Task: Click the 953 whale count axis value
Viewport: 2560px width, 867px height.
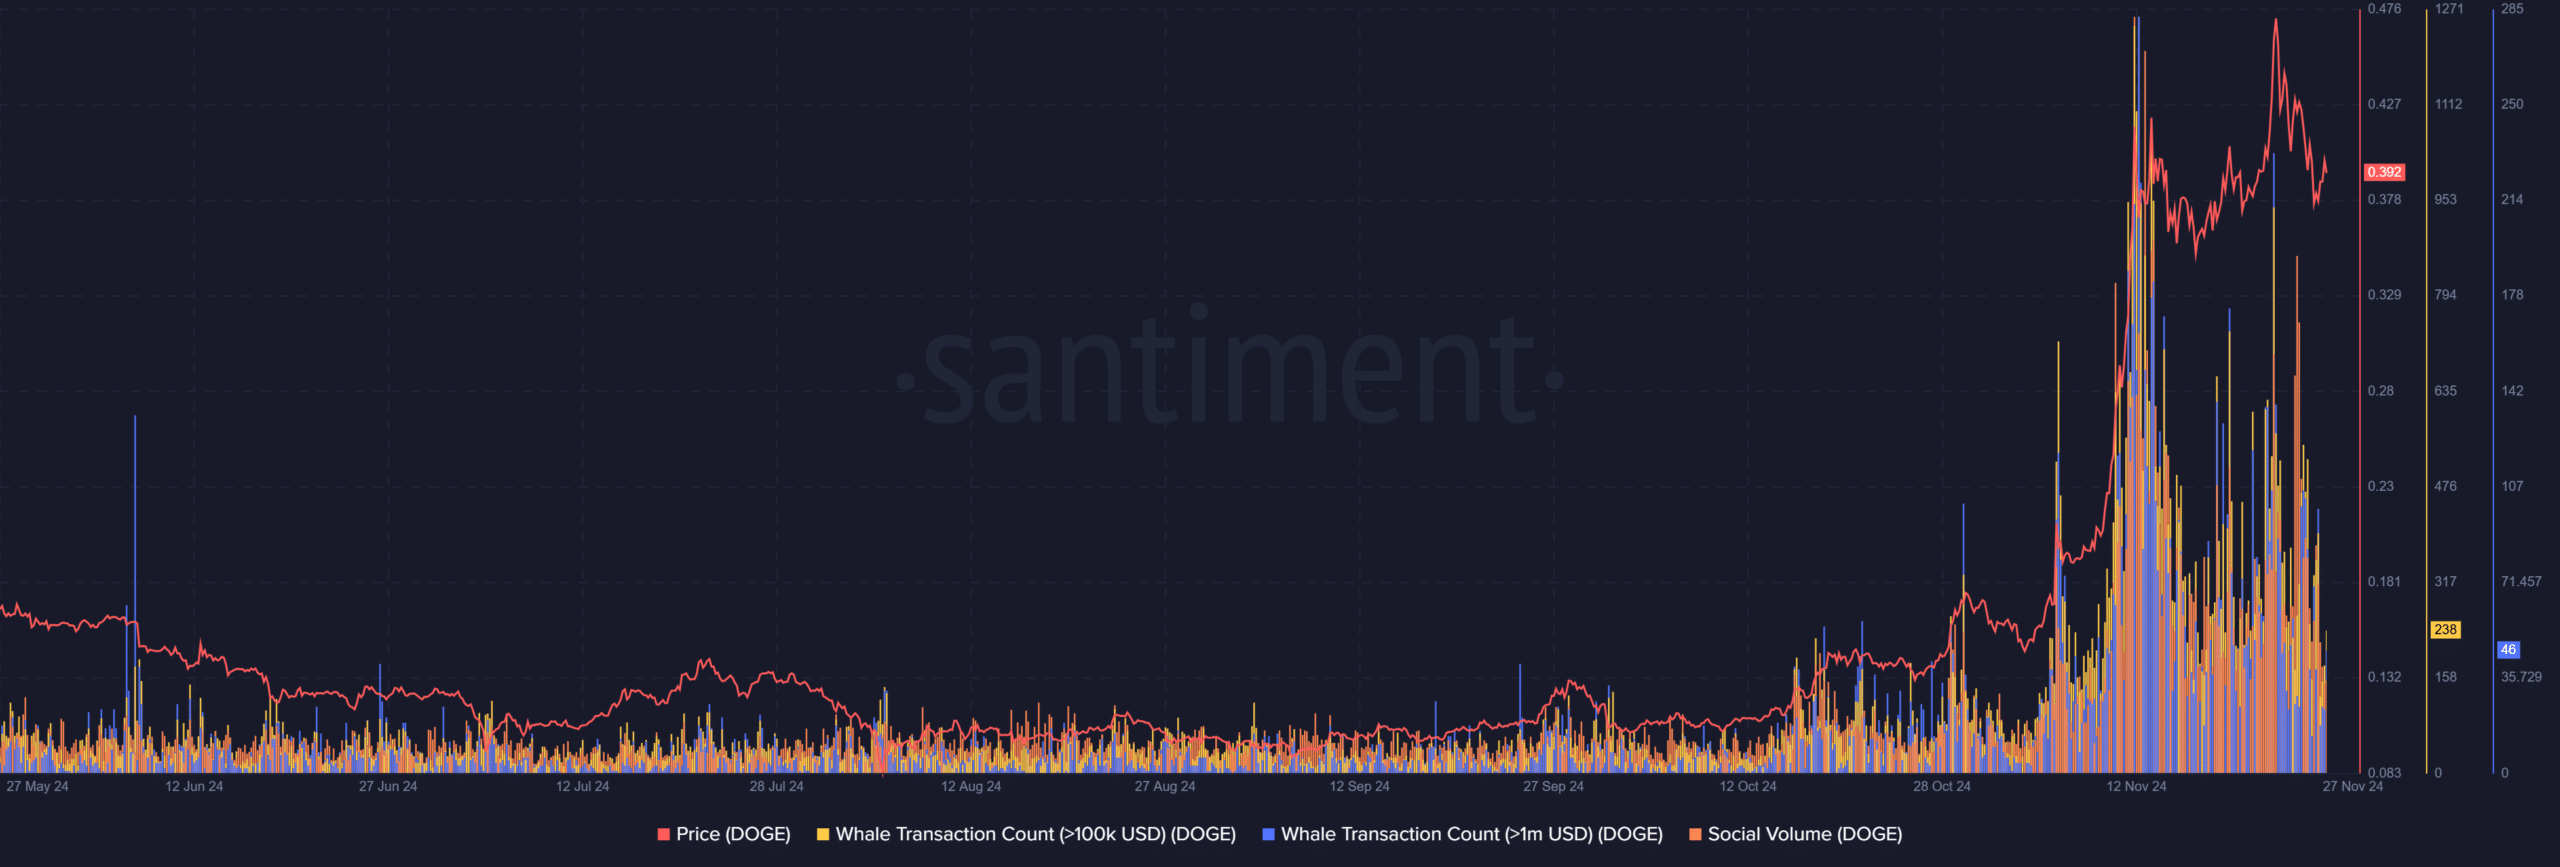Action: 2445,199
